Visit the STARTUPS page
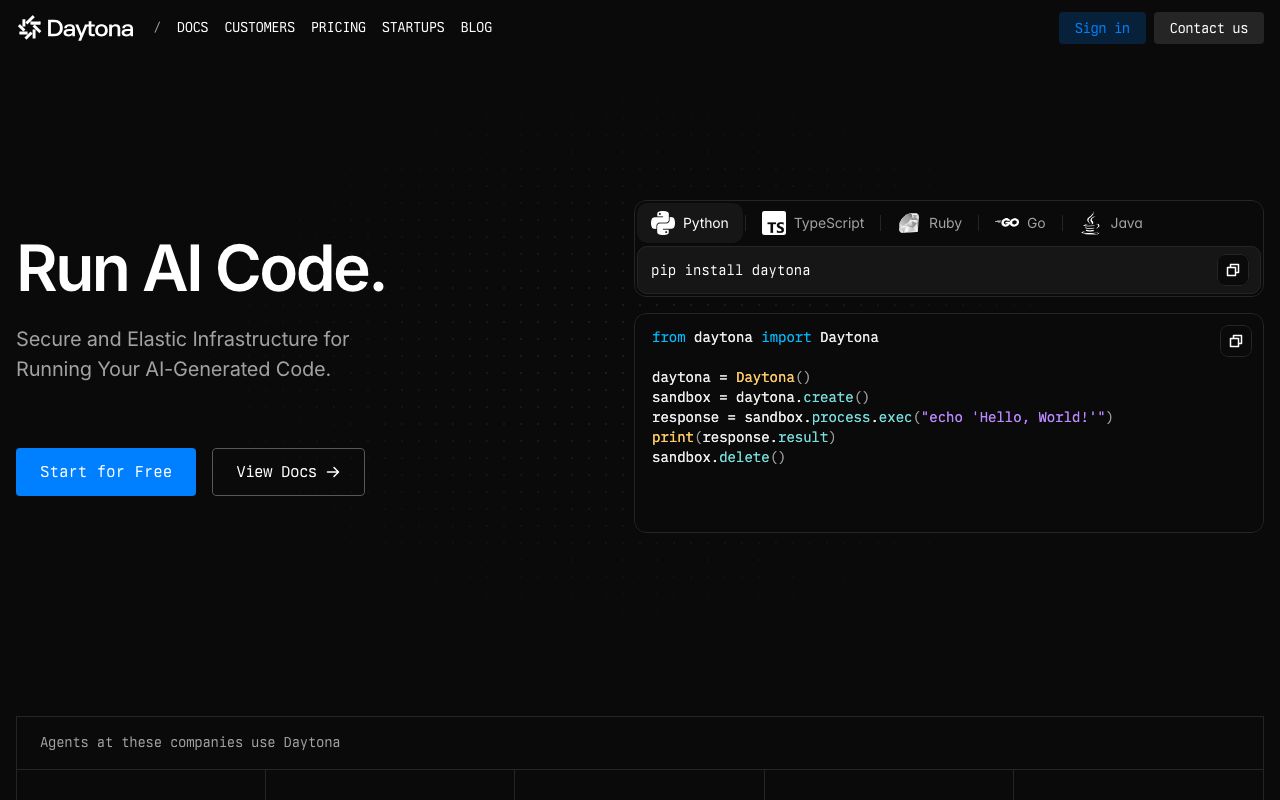Viewport: 1280px width, 800px height. point(413,28)
